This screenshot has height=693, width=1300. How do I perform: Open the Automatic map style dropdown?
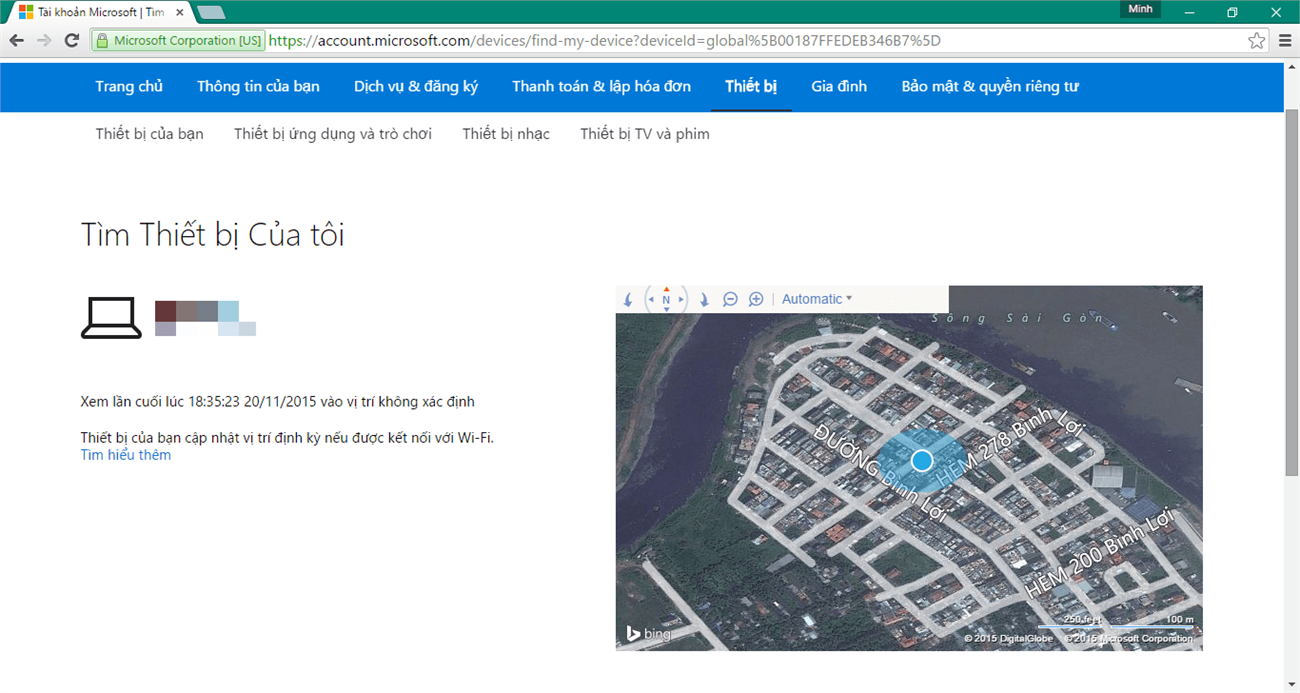(817, 299)
